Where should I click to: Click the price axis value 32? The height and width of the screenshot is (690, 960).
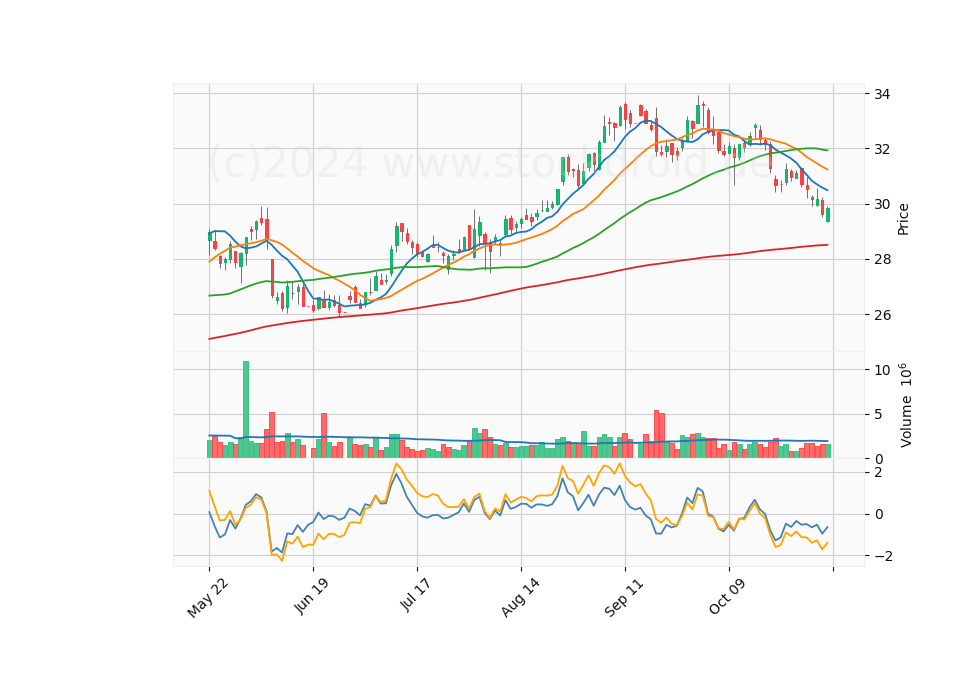pyautogui.click(x=882, y=149)
